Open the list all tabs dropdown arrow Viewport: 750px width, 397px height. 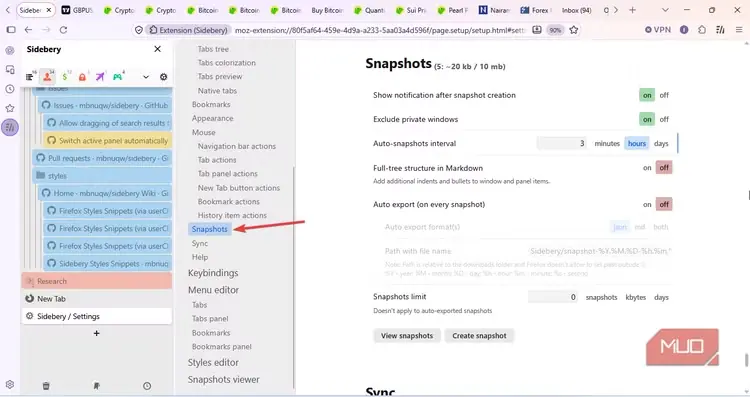(x=665, y=10)
